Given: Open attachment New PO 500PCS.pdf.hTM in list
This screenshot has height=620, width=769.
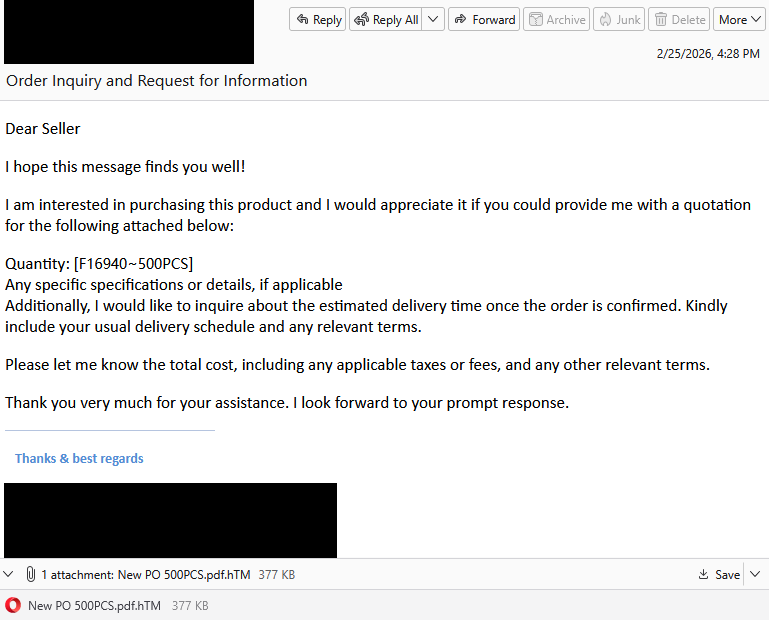Looking at the screenshot, I should [x=94, y=606].
